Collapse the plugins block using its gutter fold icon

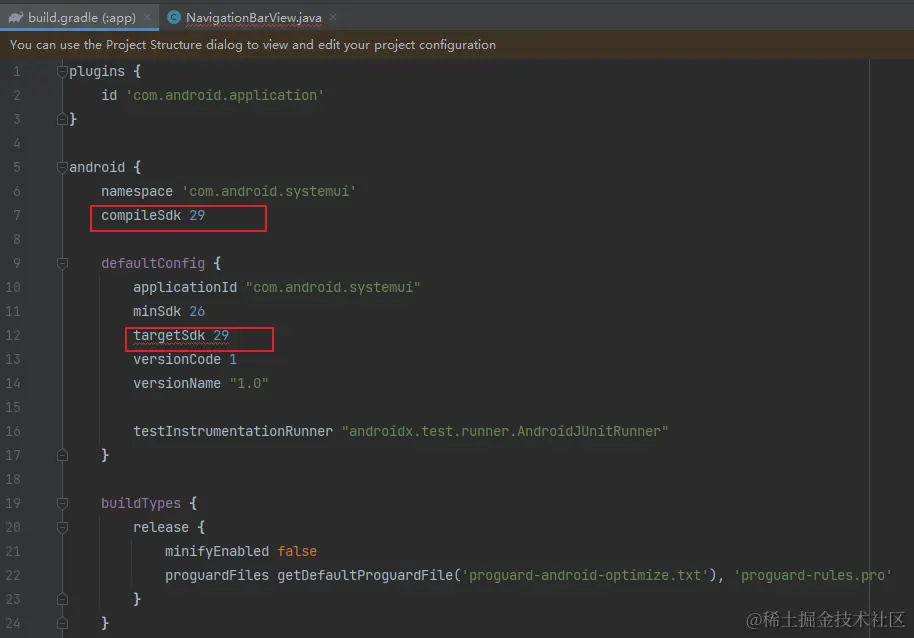tap(61, 71)
